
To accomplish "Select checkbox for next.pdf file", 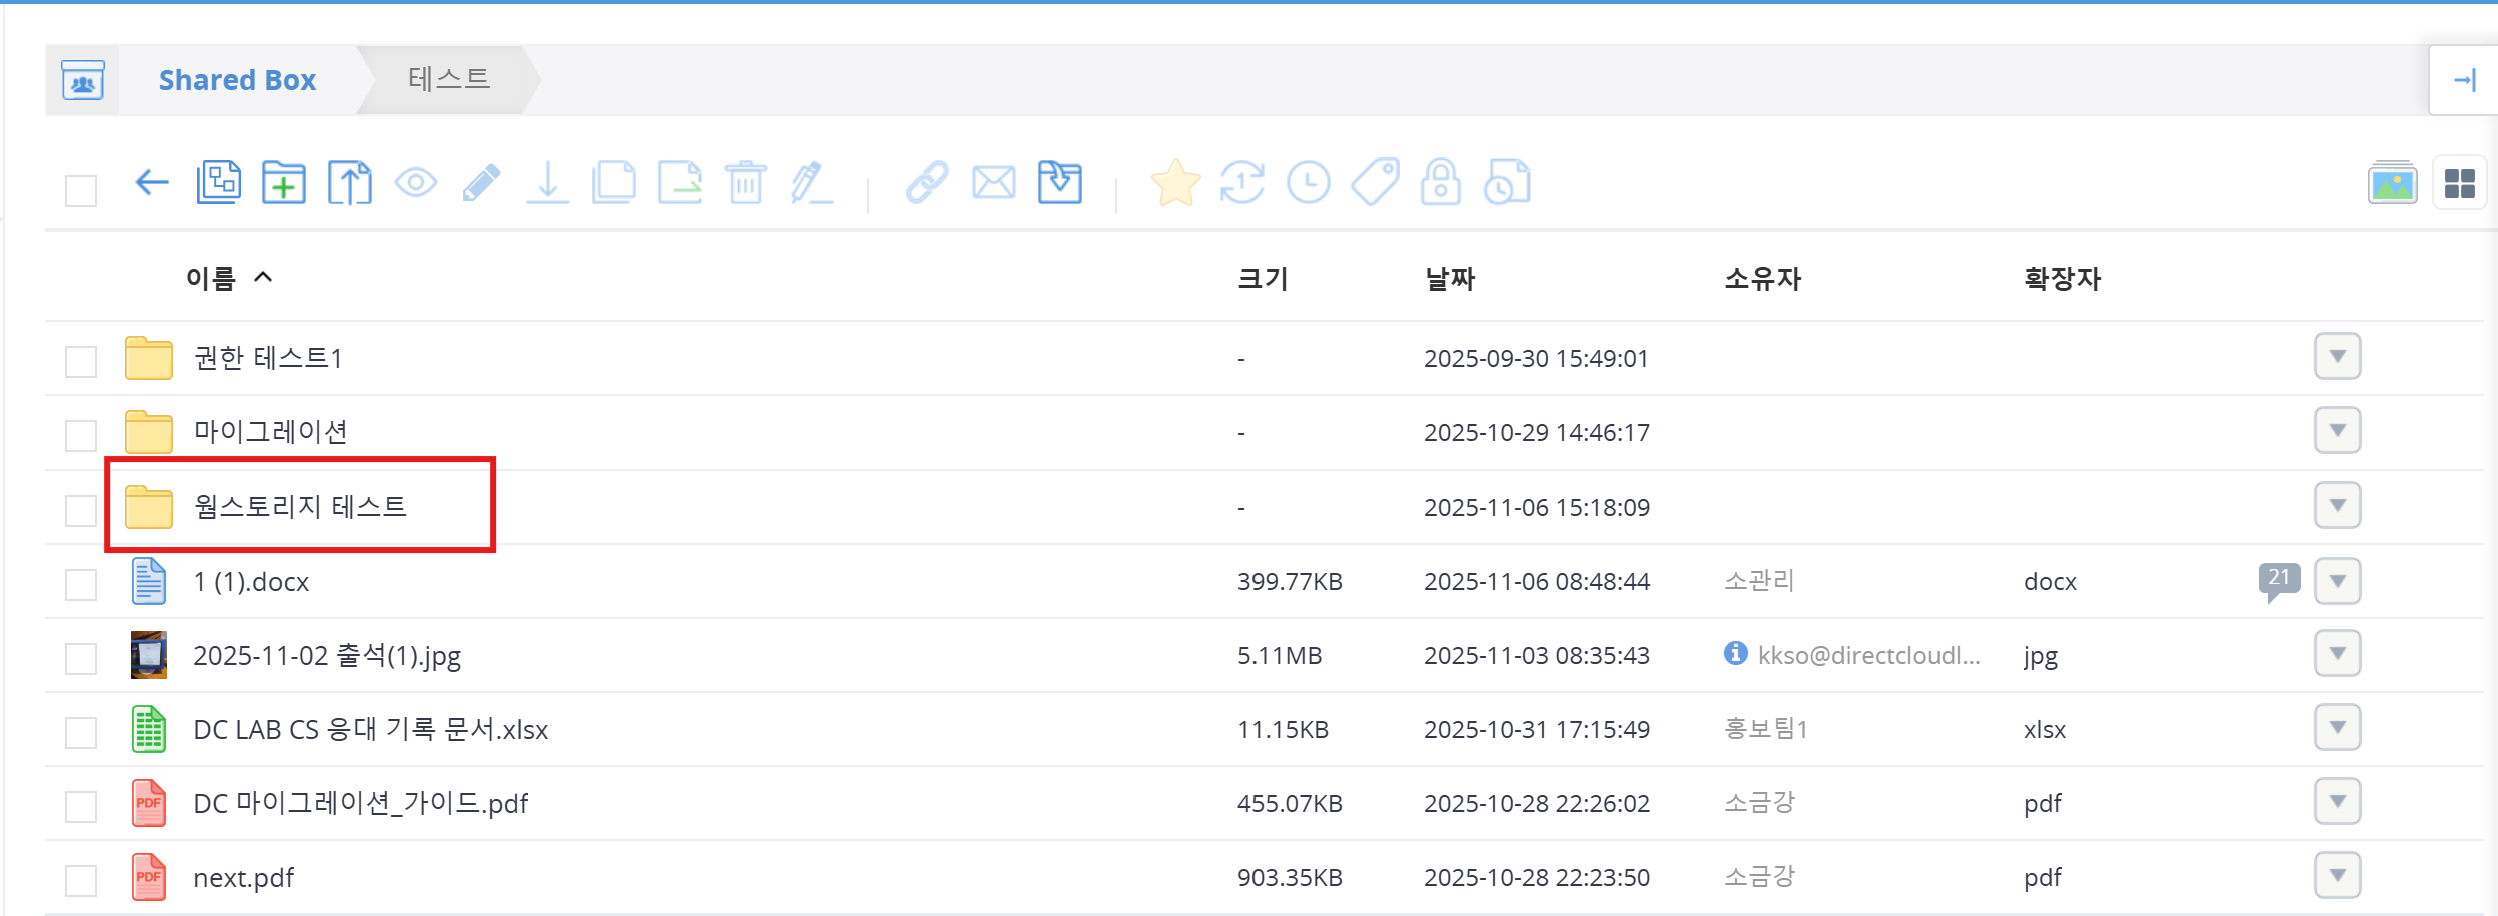I will (81, 880).
